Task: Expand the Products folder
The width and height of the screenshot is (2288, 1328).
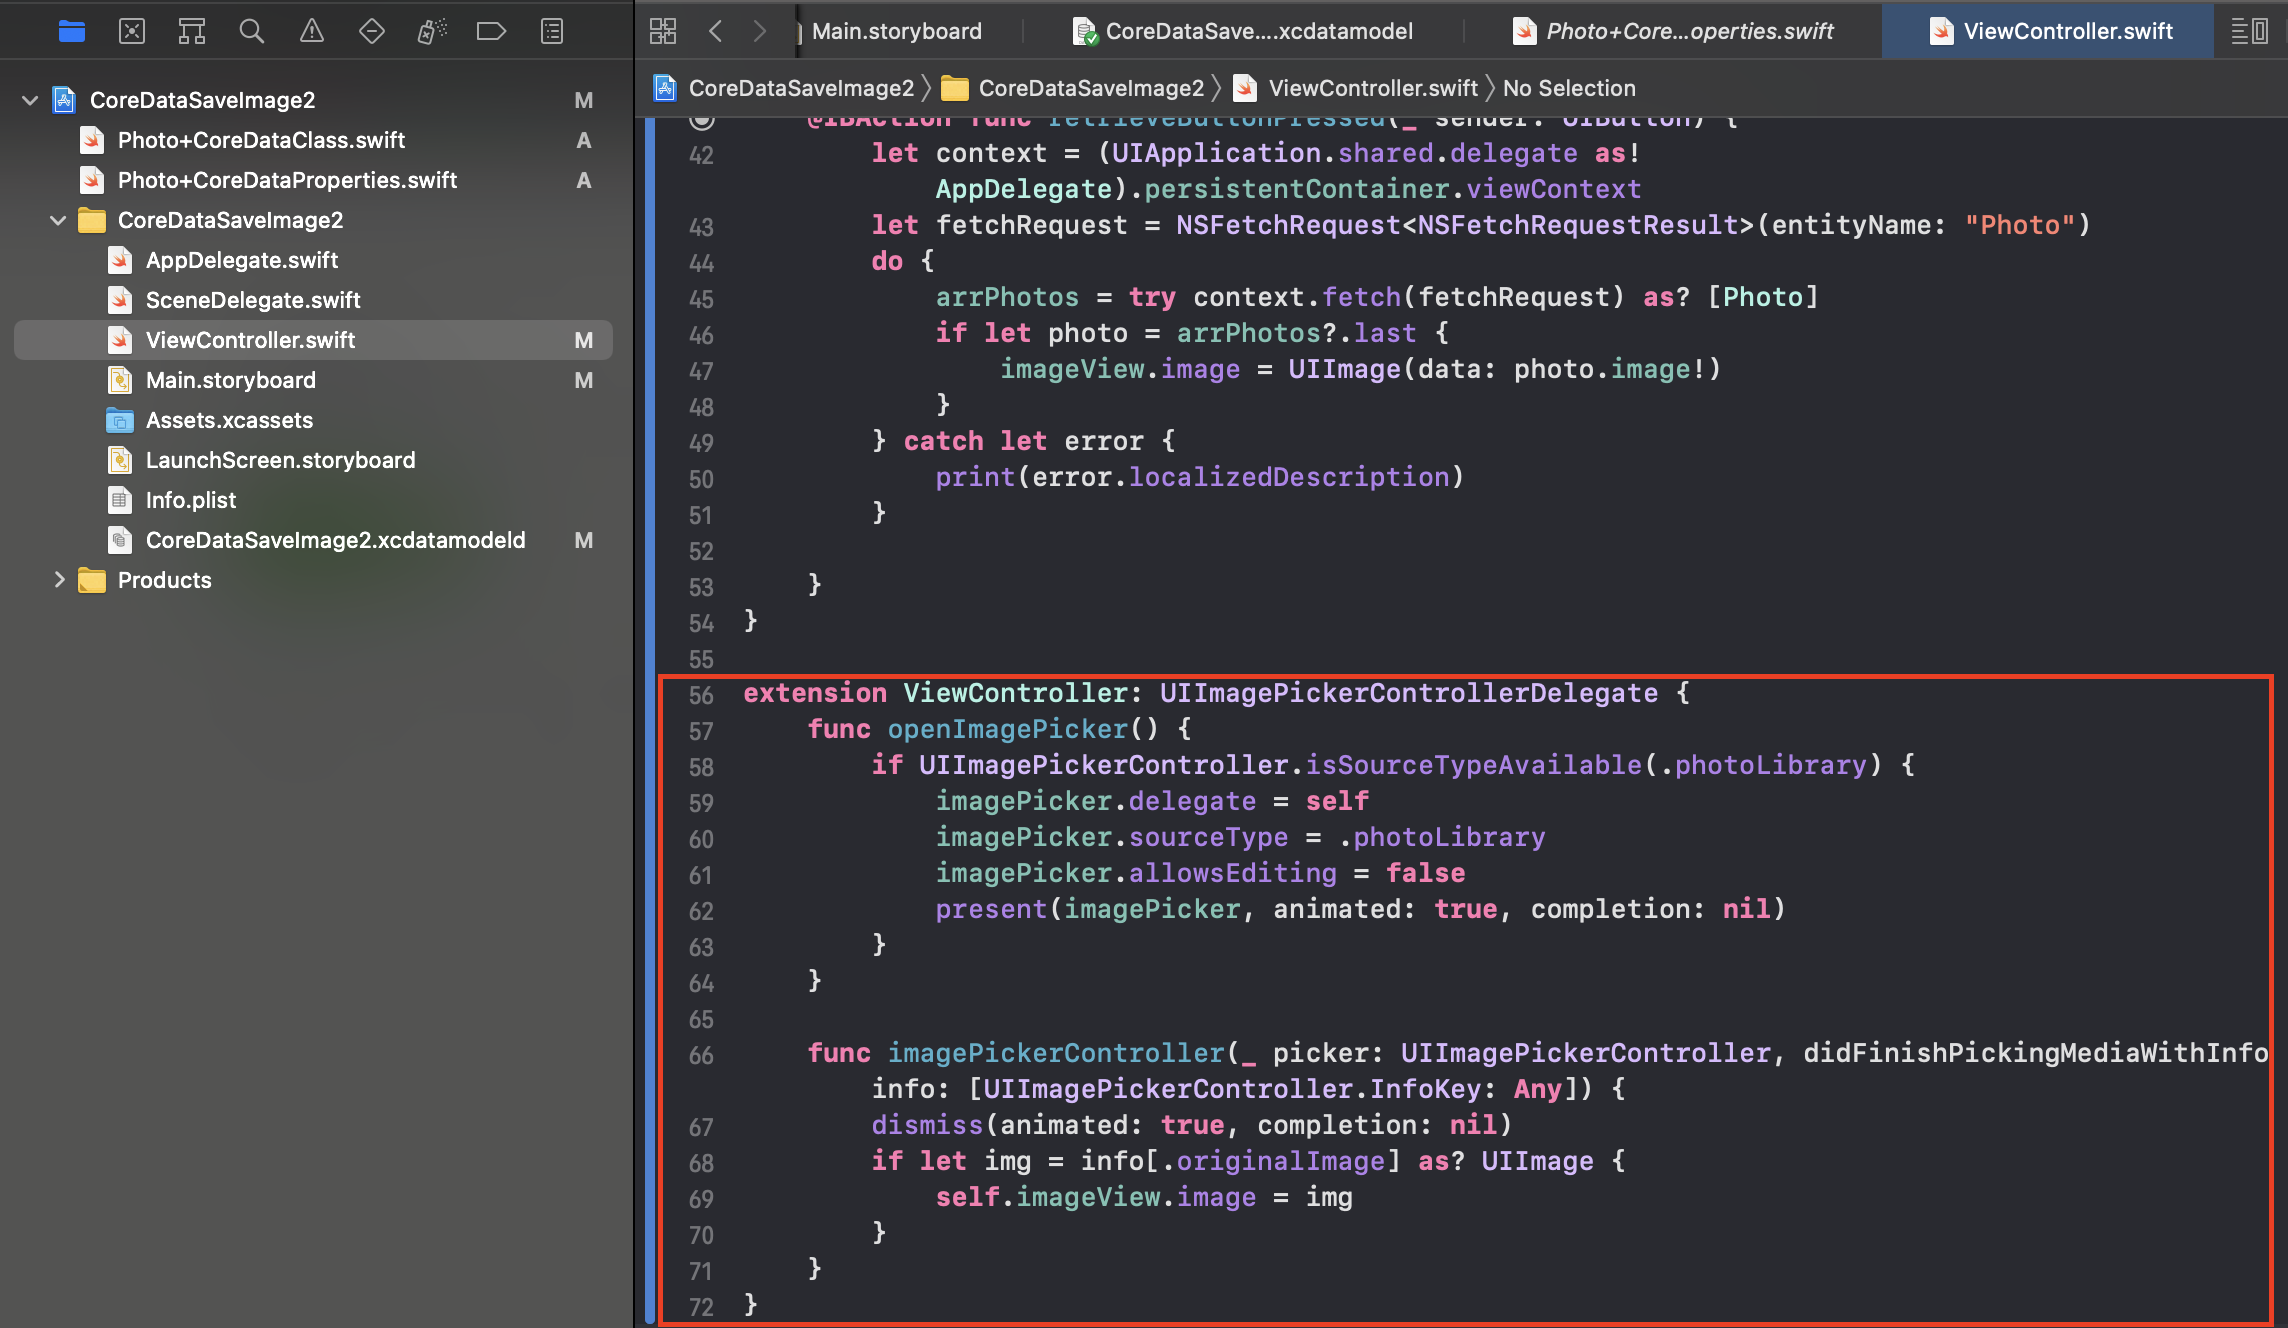Action: coord(58,580)
